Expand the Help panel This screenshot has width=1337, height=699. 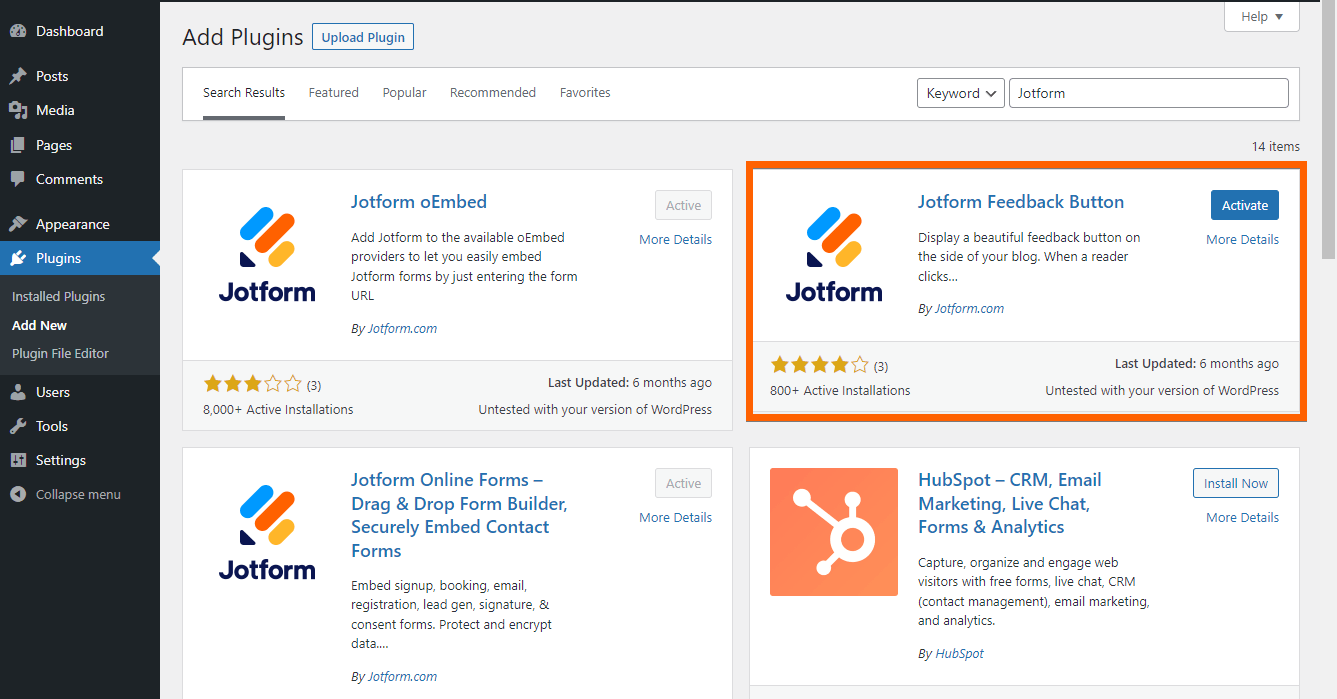1261,16
